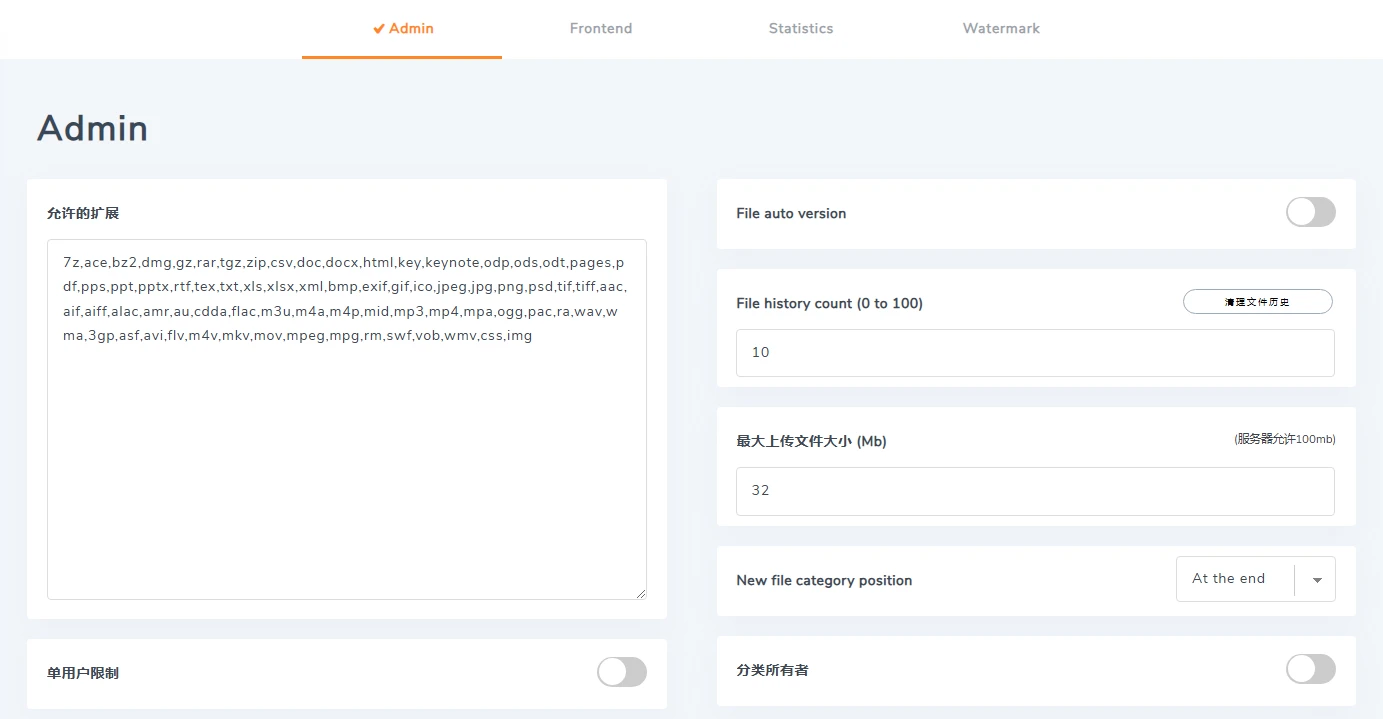This screenshot has height=719, width=1383.
Task: Click the 最大上传文件大小 label
Action: point(811,440)
